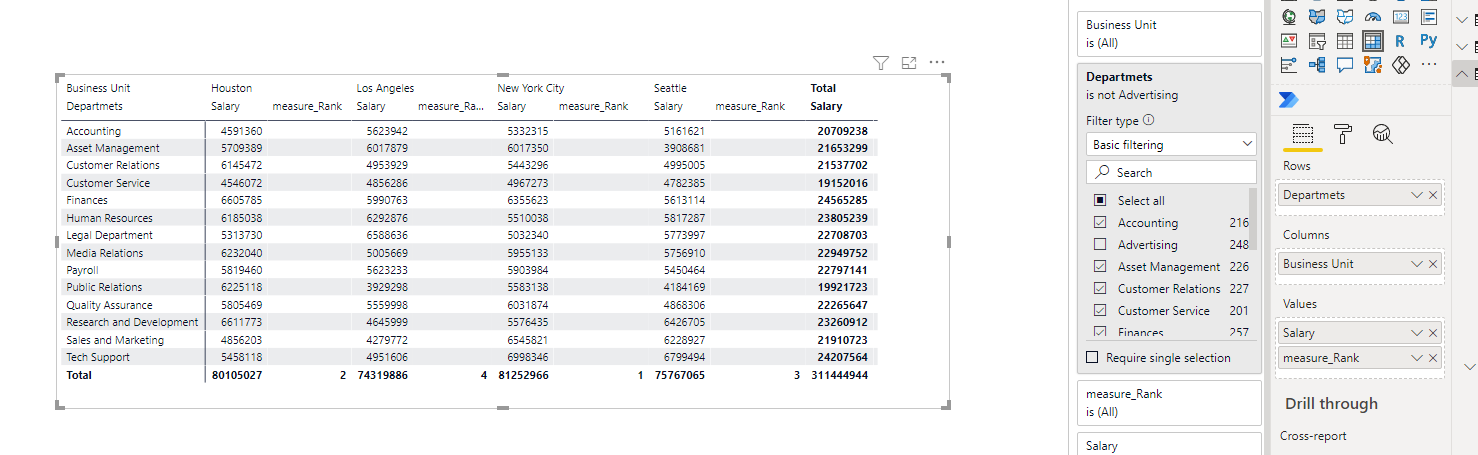The height and width of the screenshot is (455, 1478).
Task: Click the New York City column header
Action: coord(531,88)
